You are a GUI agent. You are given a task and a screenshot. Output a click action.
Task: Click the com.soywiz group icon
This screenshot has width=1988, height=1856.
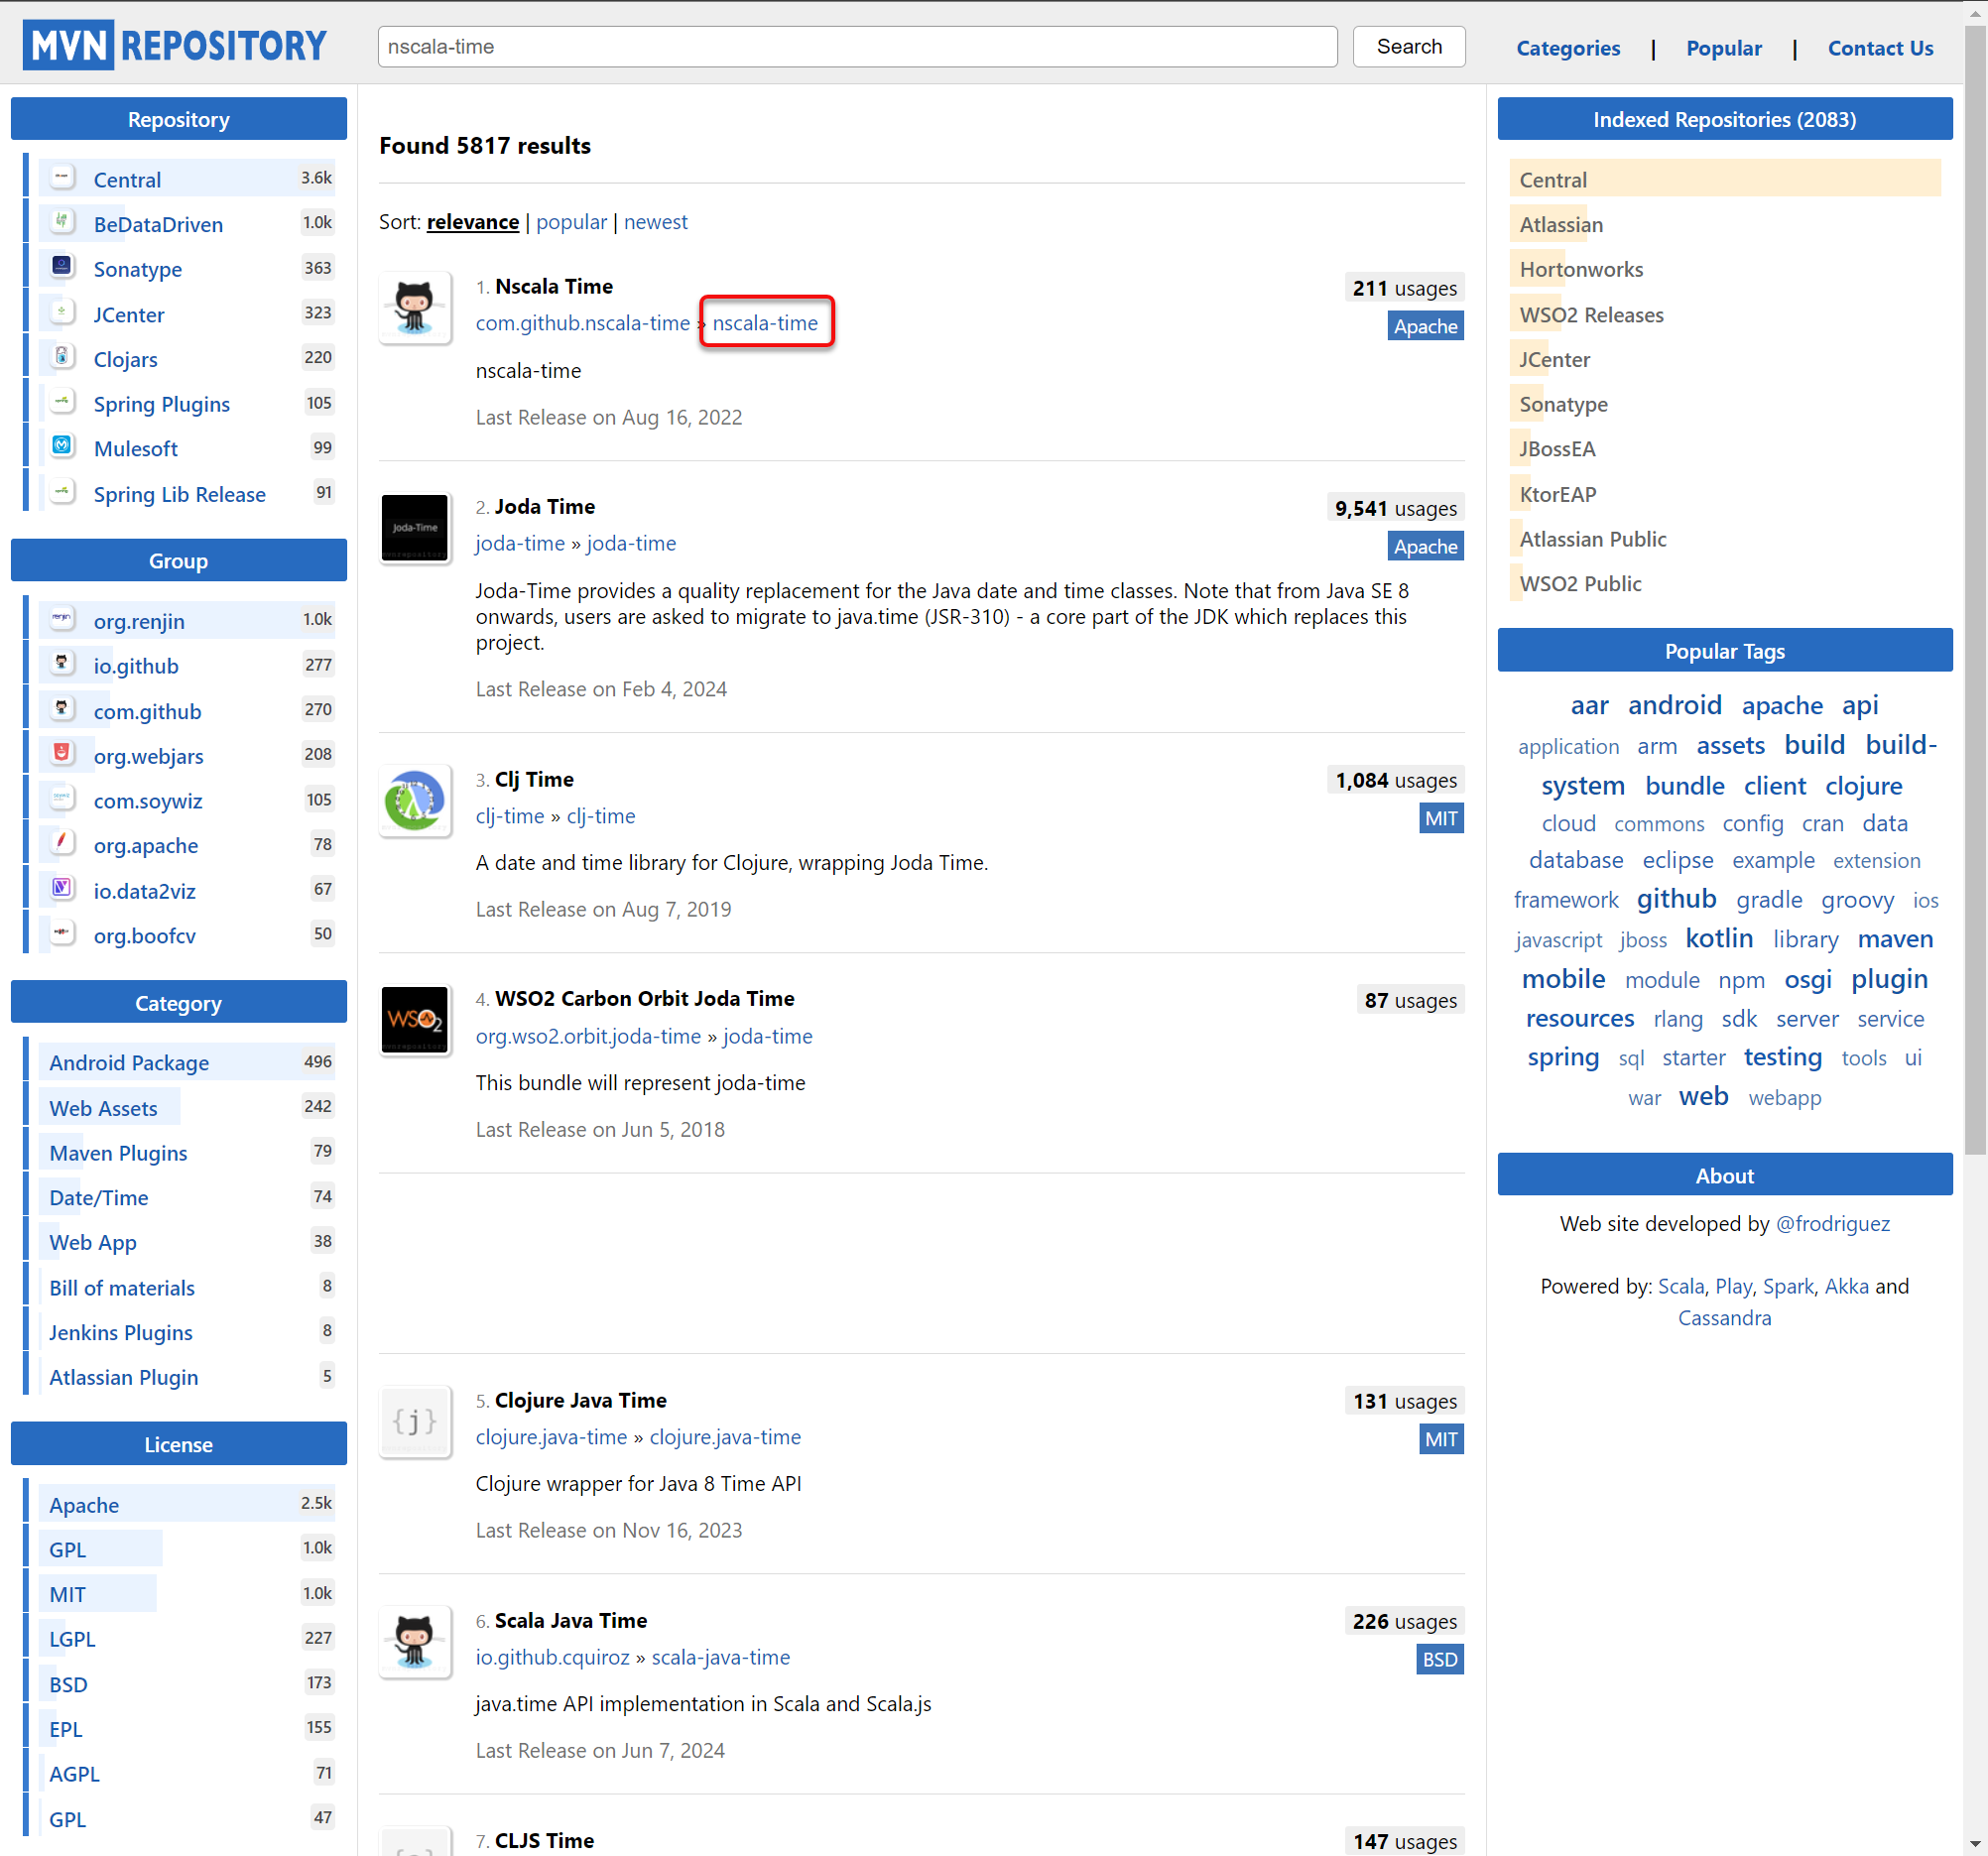62,799
